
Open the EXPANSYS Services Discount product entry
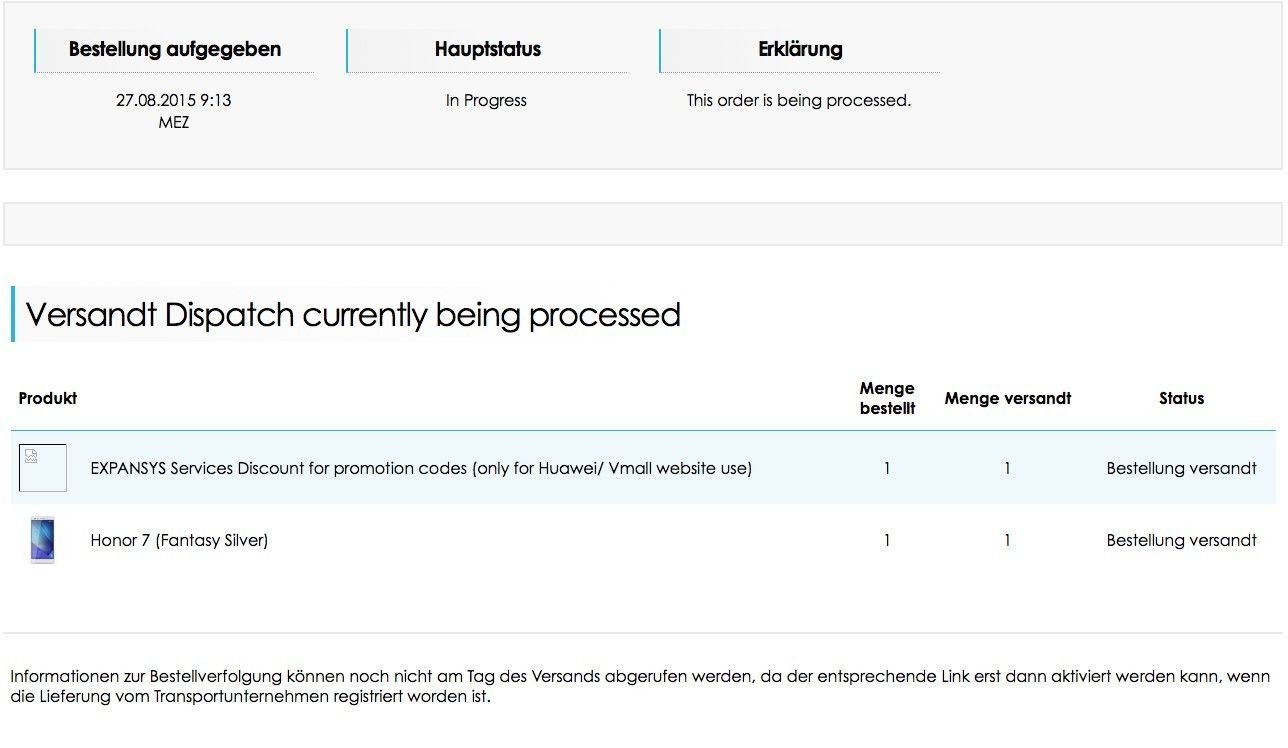tap(421, 468)
